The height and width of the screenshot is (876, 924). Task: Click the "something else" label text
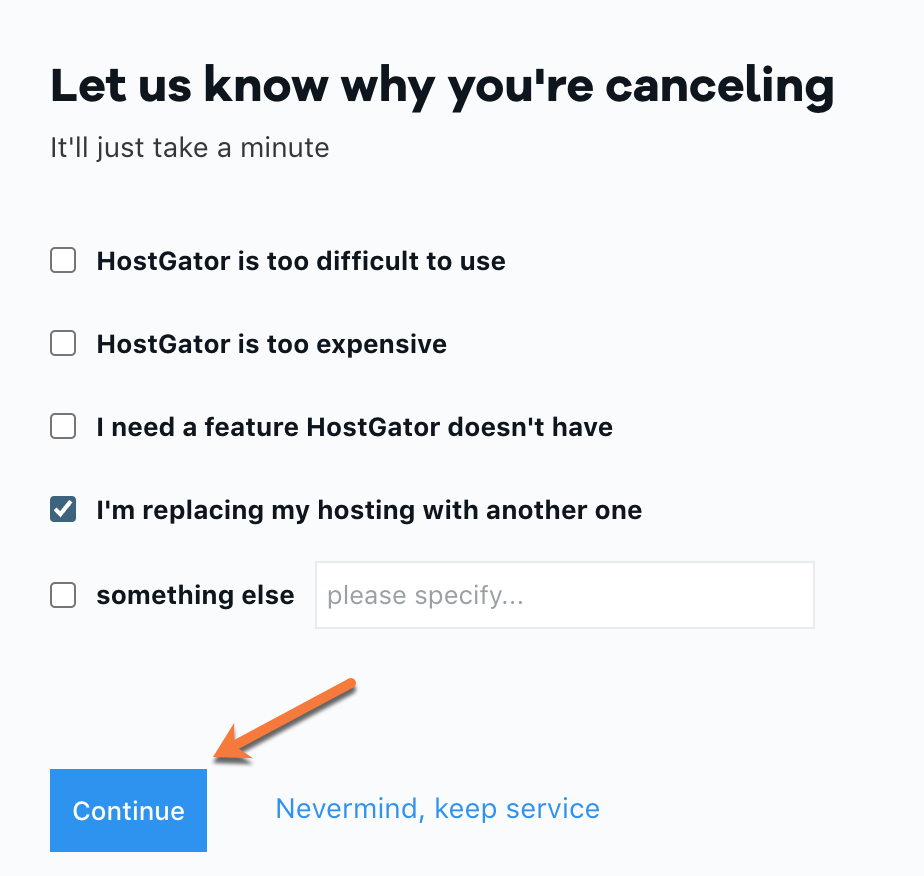coord(195,596)
